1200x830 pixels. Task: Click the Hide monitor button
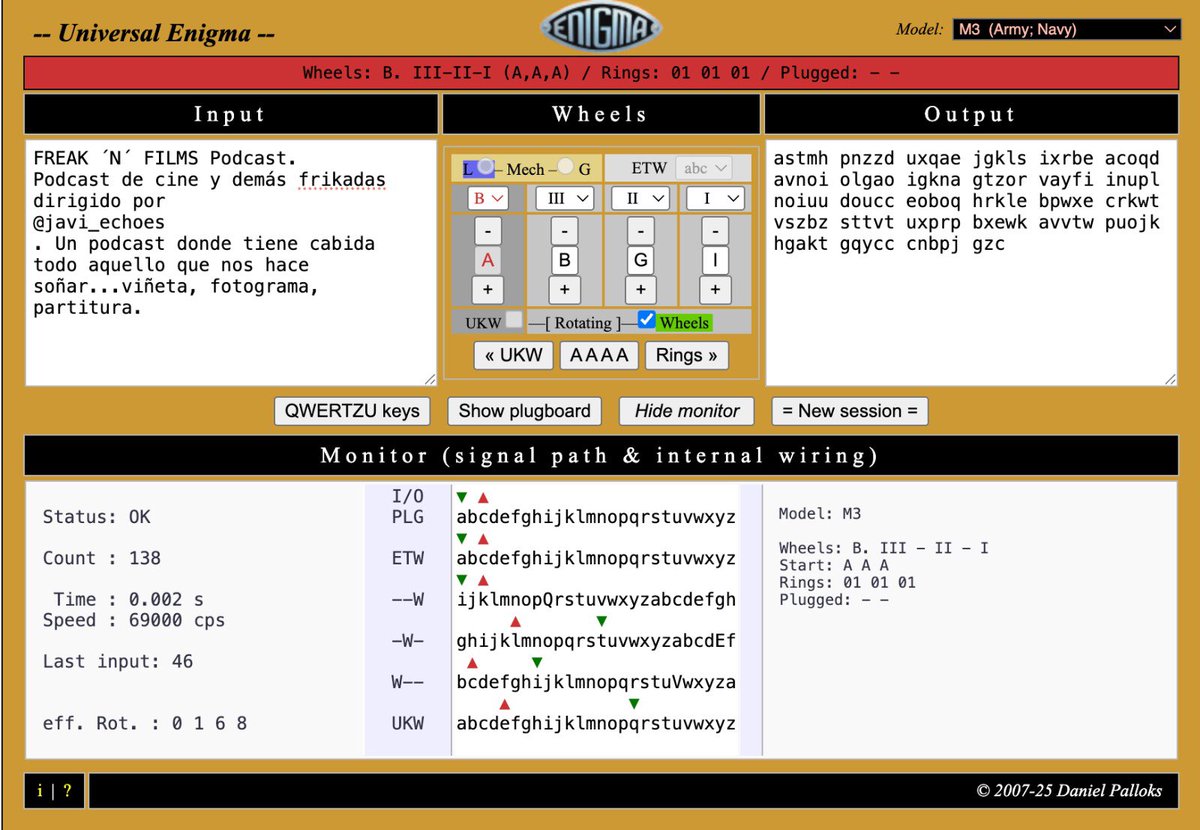tap(687, 411)
